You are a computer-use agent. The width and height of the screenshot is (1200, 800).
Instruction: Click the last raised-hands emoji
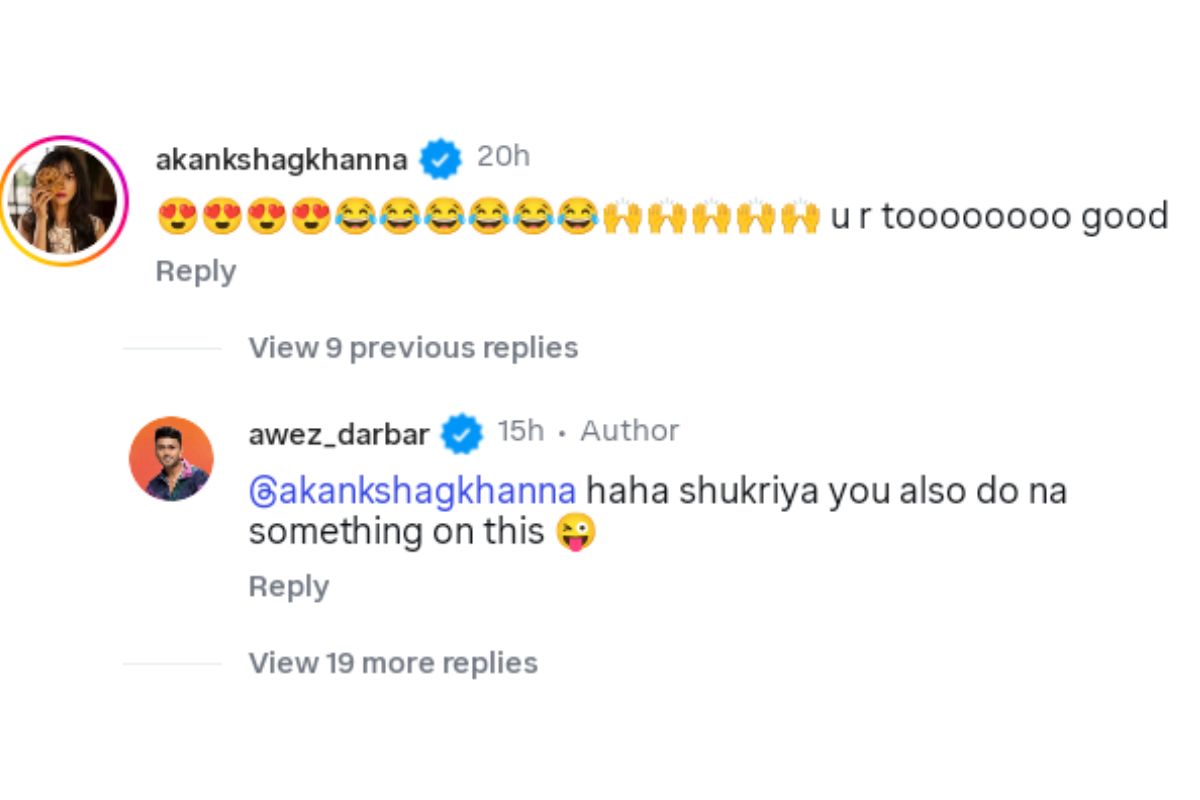pos(800,217)
